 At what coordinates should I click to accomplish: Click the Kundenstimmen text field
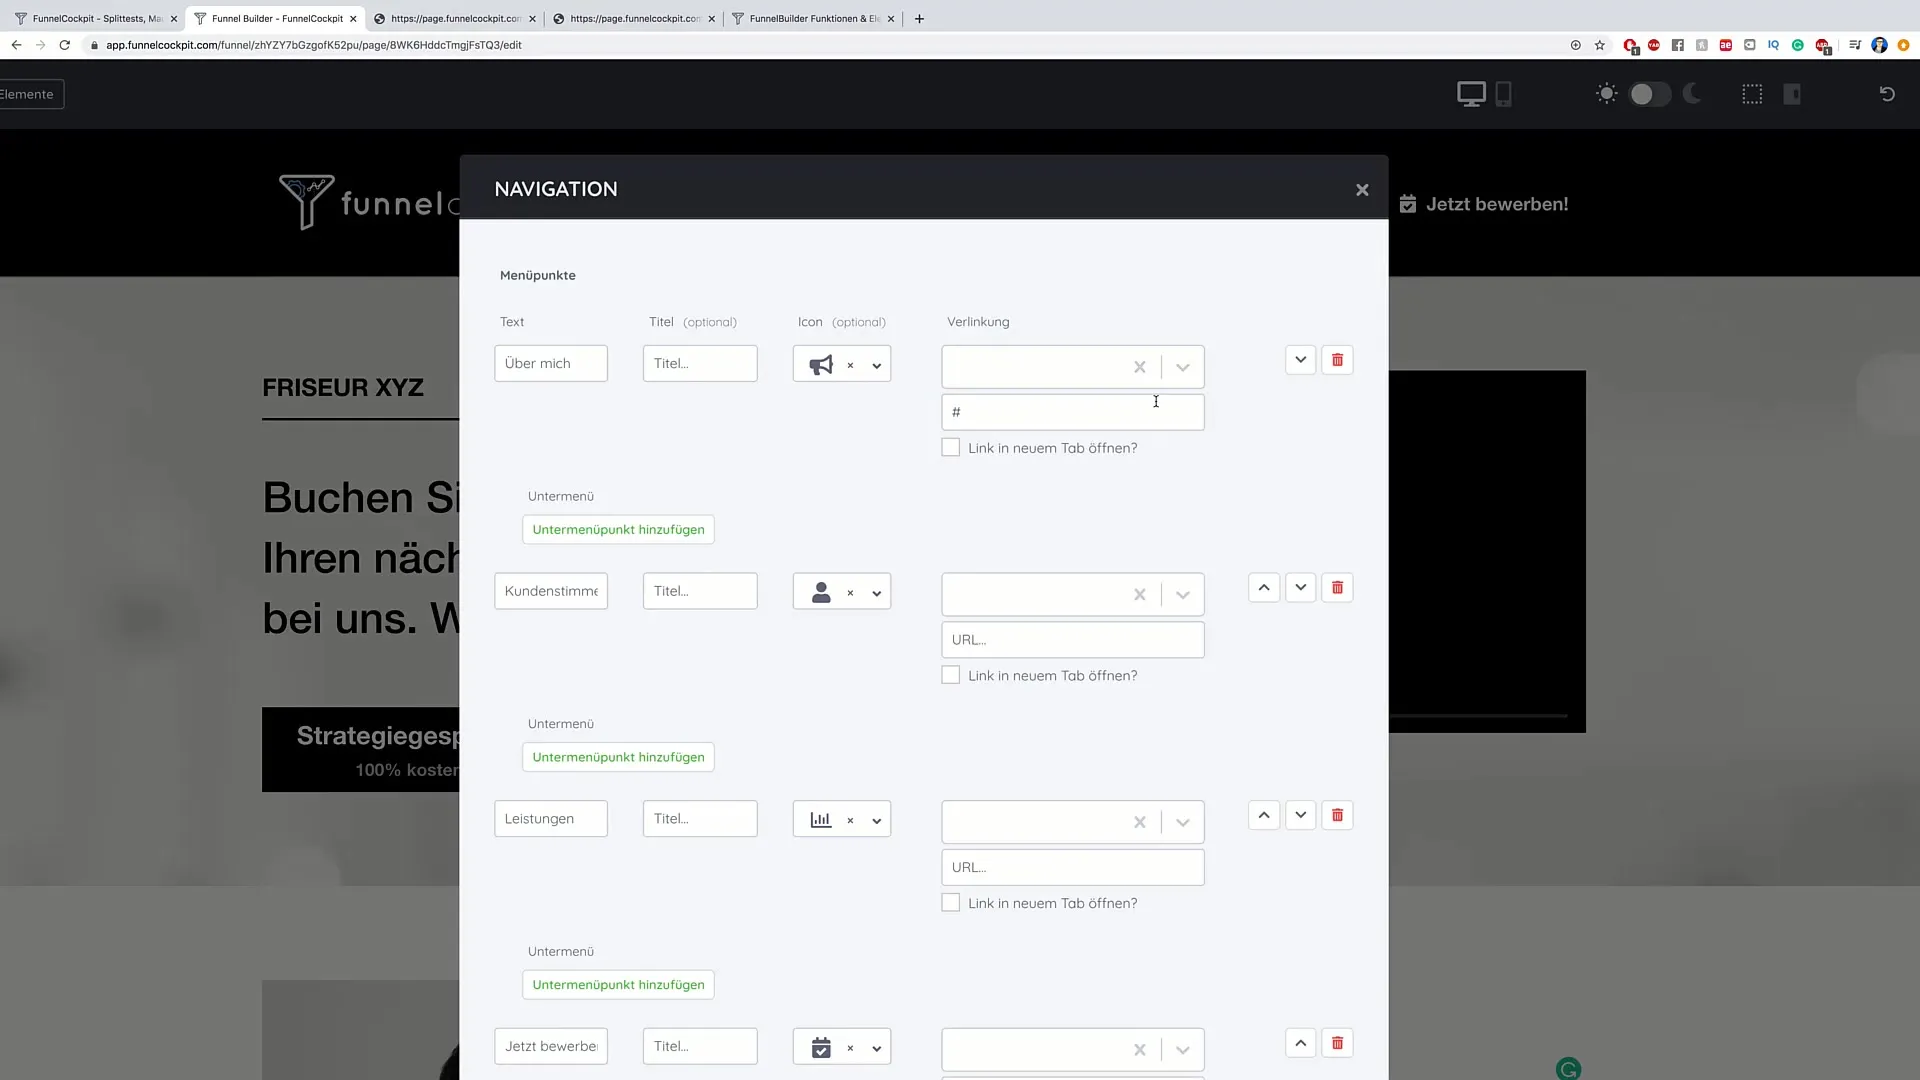click(x=551, y=591)
